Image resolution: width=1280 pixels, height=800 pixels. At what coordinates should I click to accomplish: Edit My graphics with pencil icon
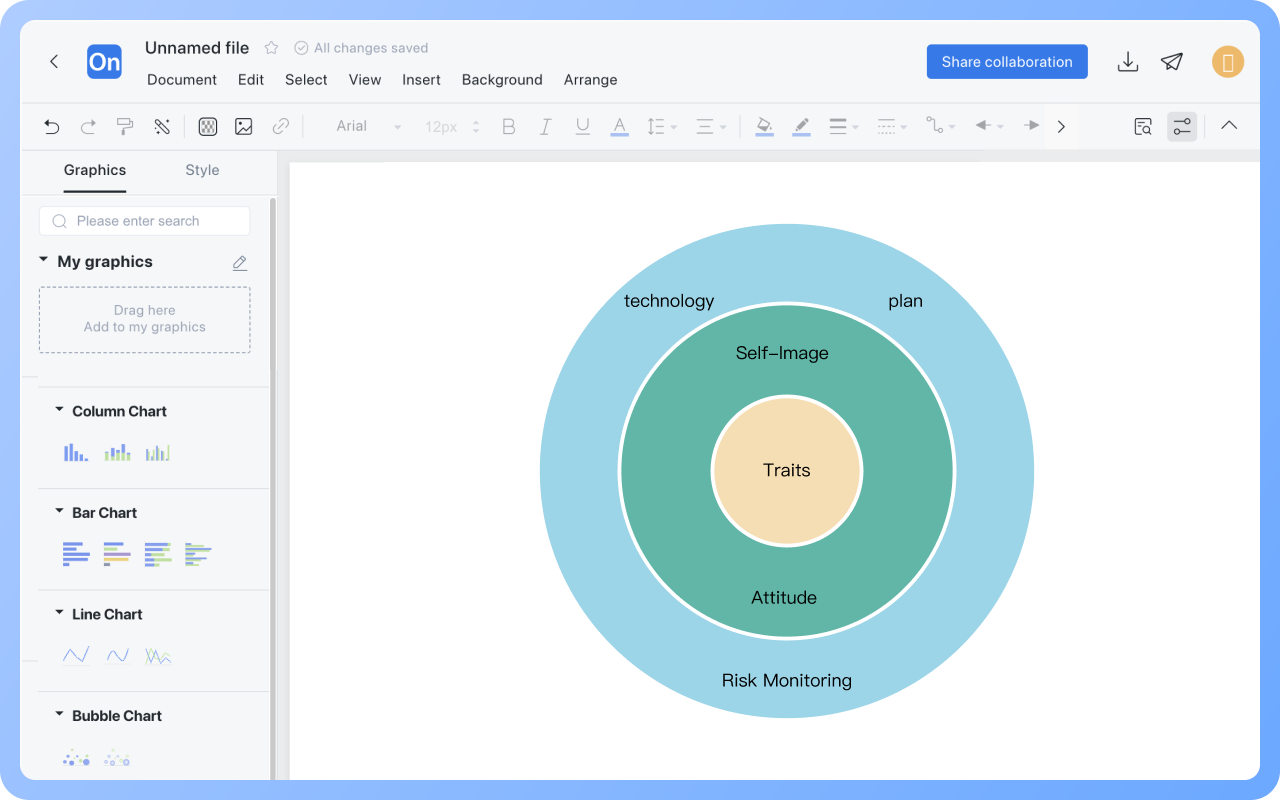240,263
